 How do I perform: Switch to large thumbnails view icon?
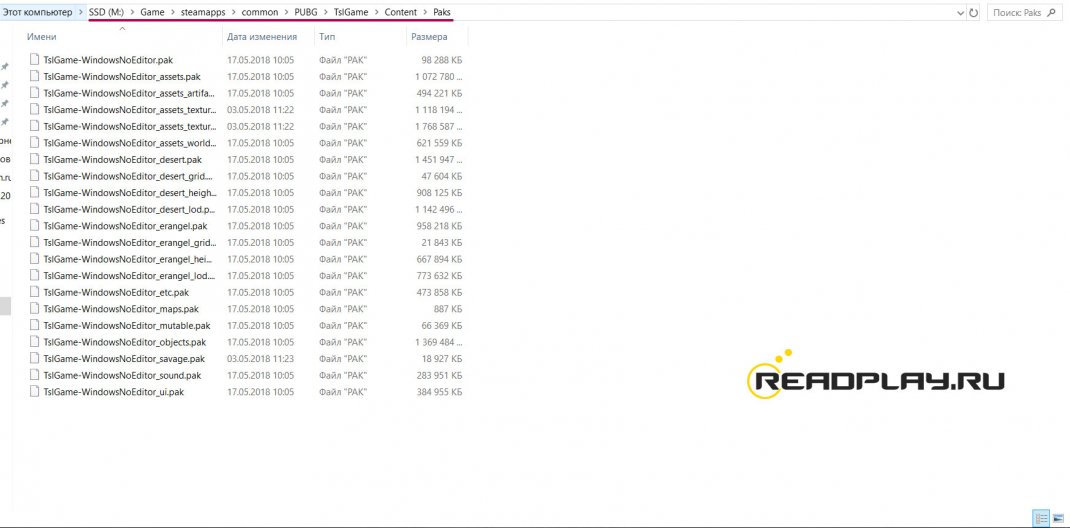click(1057, 518)
